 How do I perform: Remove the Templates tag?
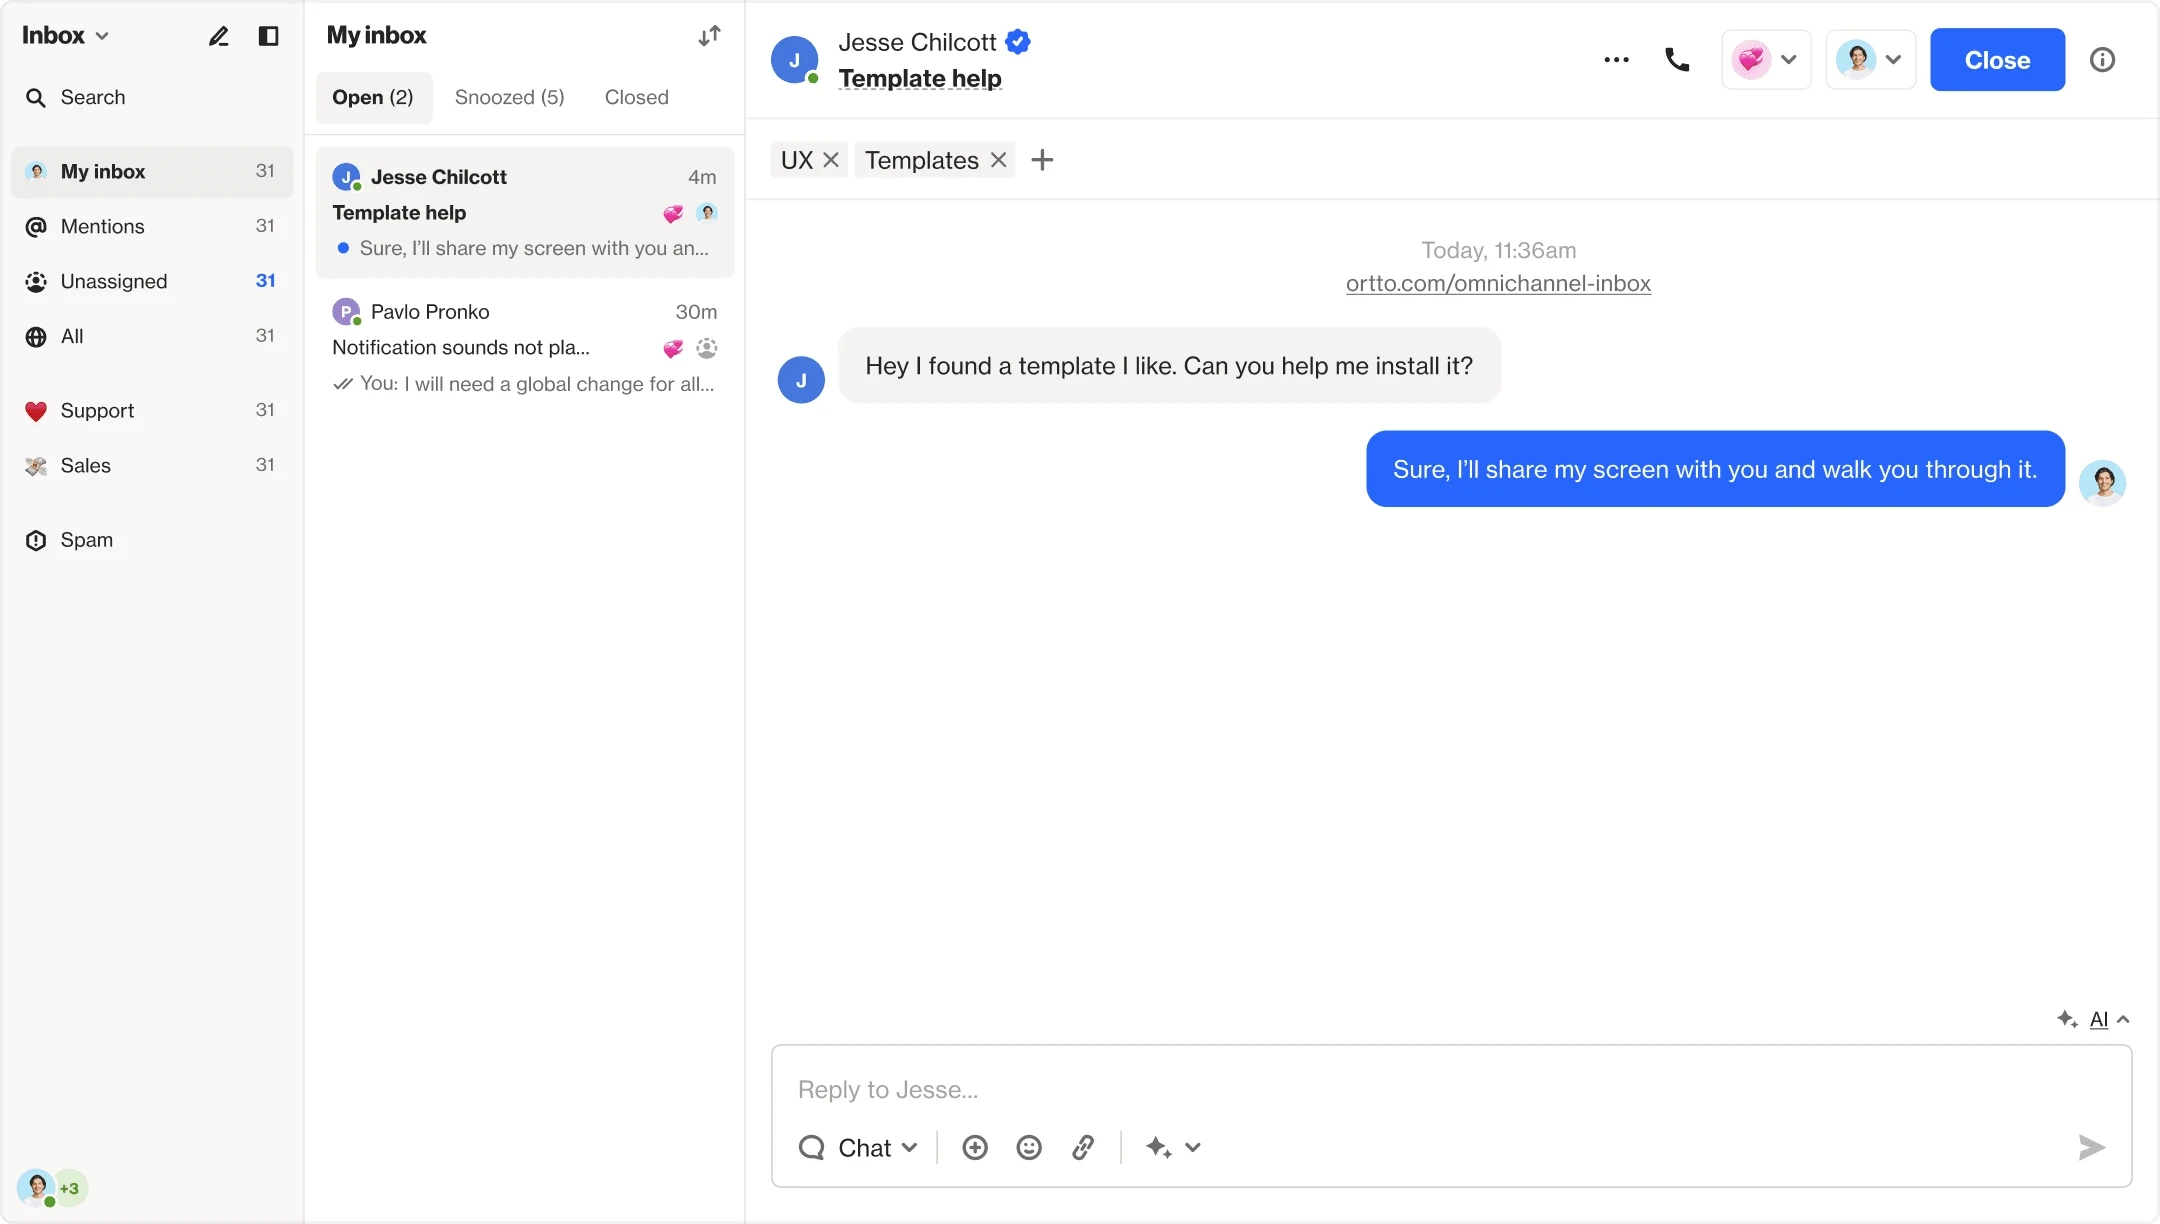[998, 160]
